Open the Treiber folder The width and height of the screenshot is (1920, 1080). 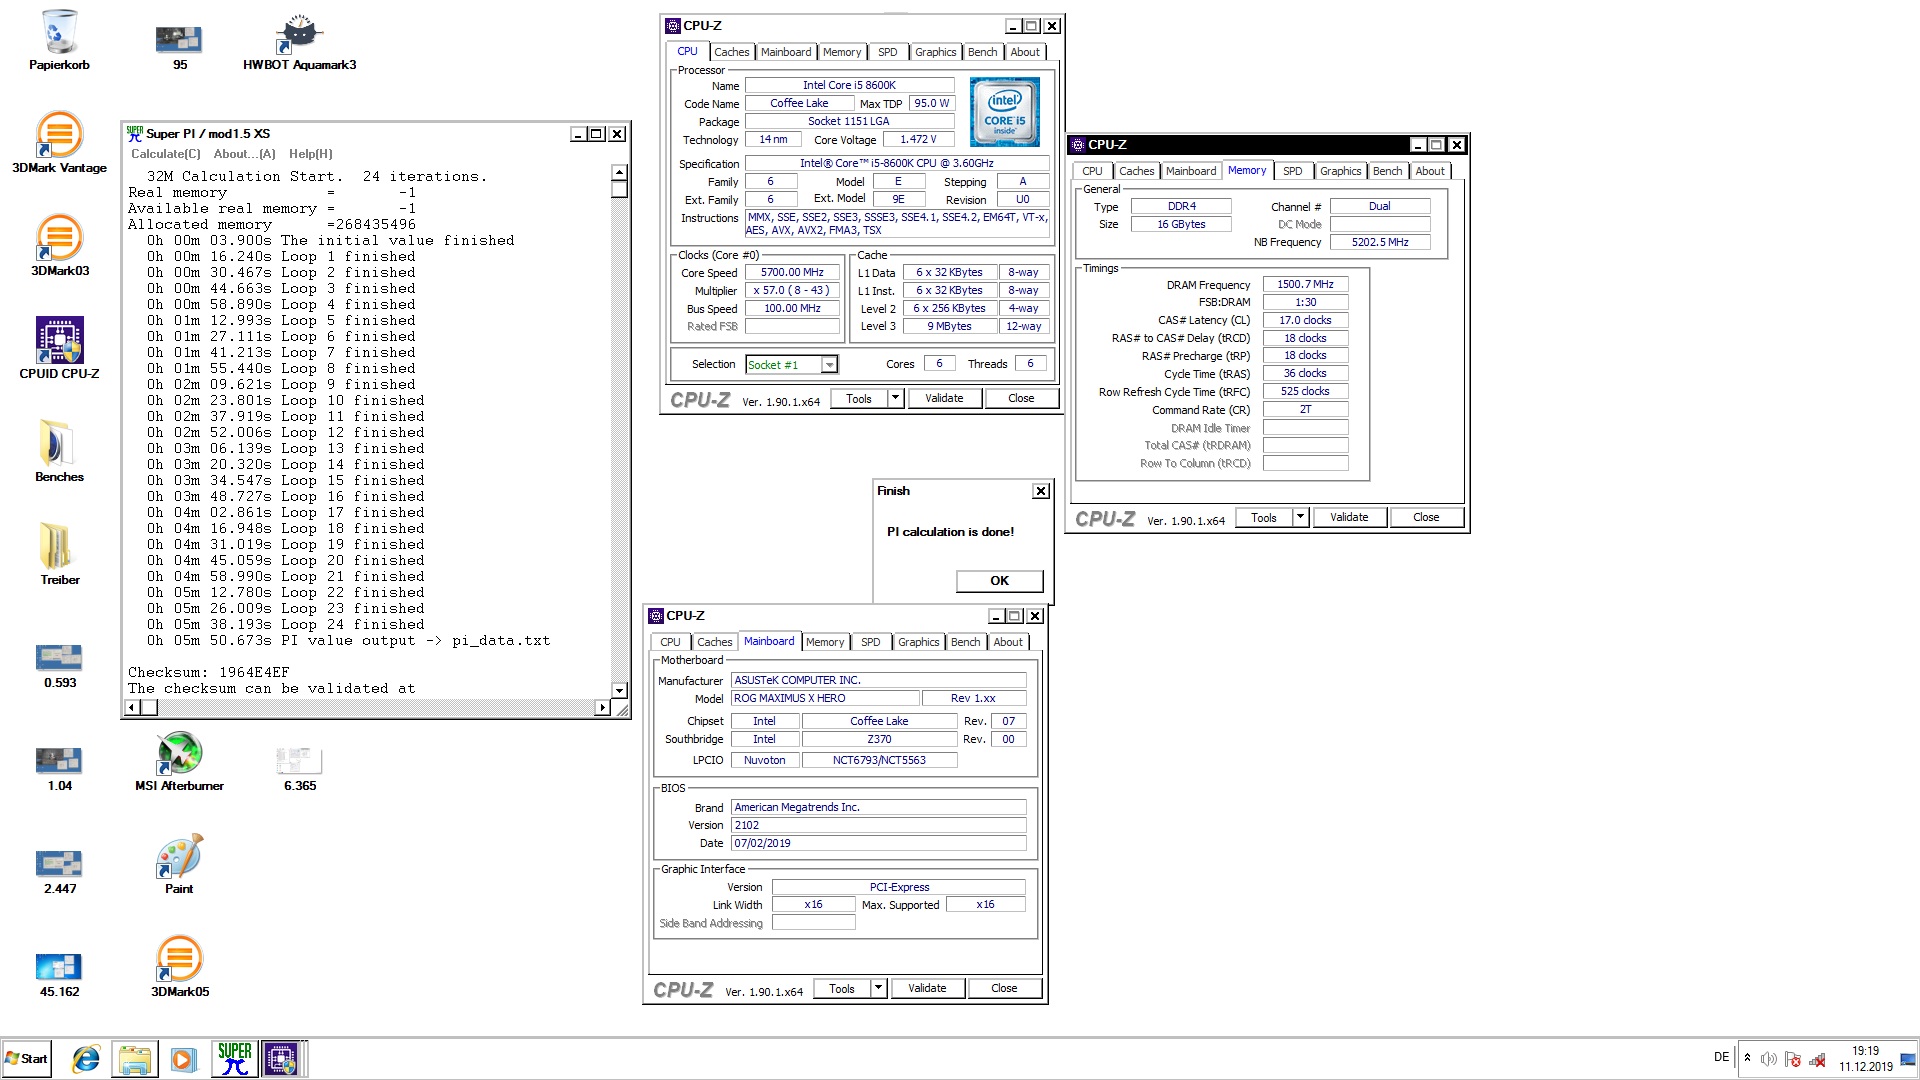(x=60, y=555)
